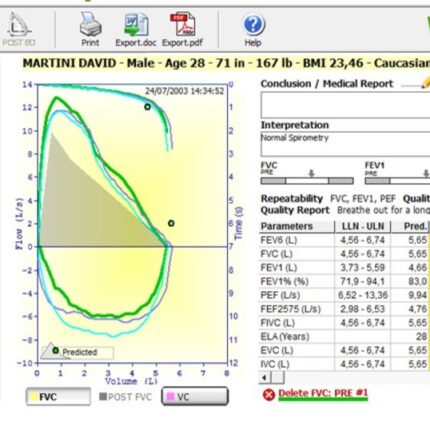The width and height of the screenshot is (430, 430).
Task: Click the Interpretation text box
Action: coord(345,144)
